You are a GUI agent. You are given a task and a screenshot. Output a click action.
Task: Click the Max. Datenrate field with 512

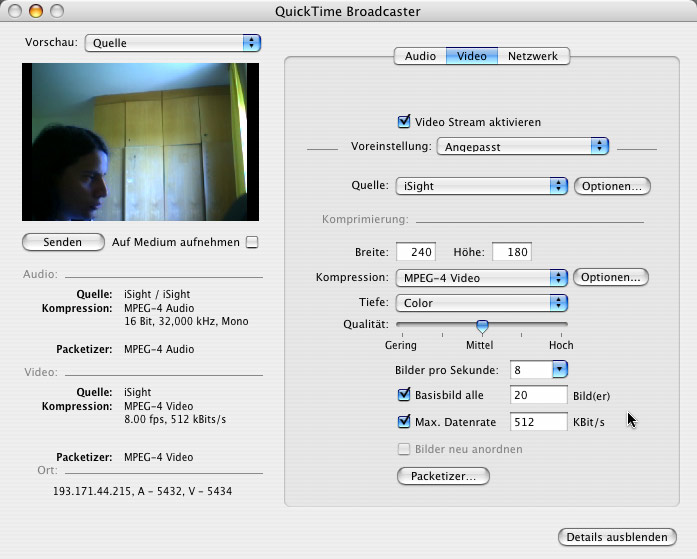pos(538,422)
